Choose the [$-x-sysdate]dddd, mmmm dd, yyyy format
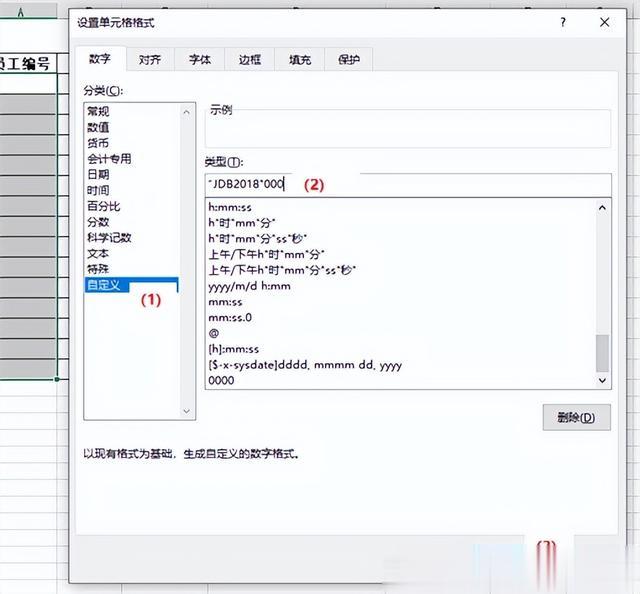 click(305, 365)
